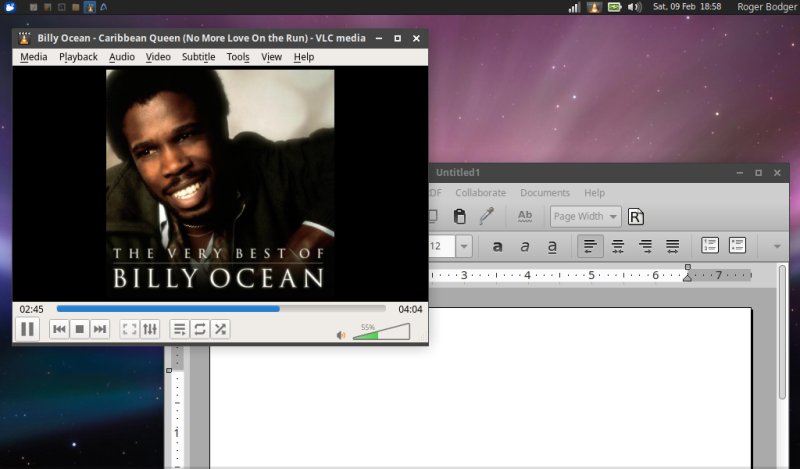Open the Subtitle menu in VLC
Screen dimensions: 800x469
[198, 57]
